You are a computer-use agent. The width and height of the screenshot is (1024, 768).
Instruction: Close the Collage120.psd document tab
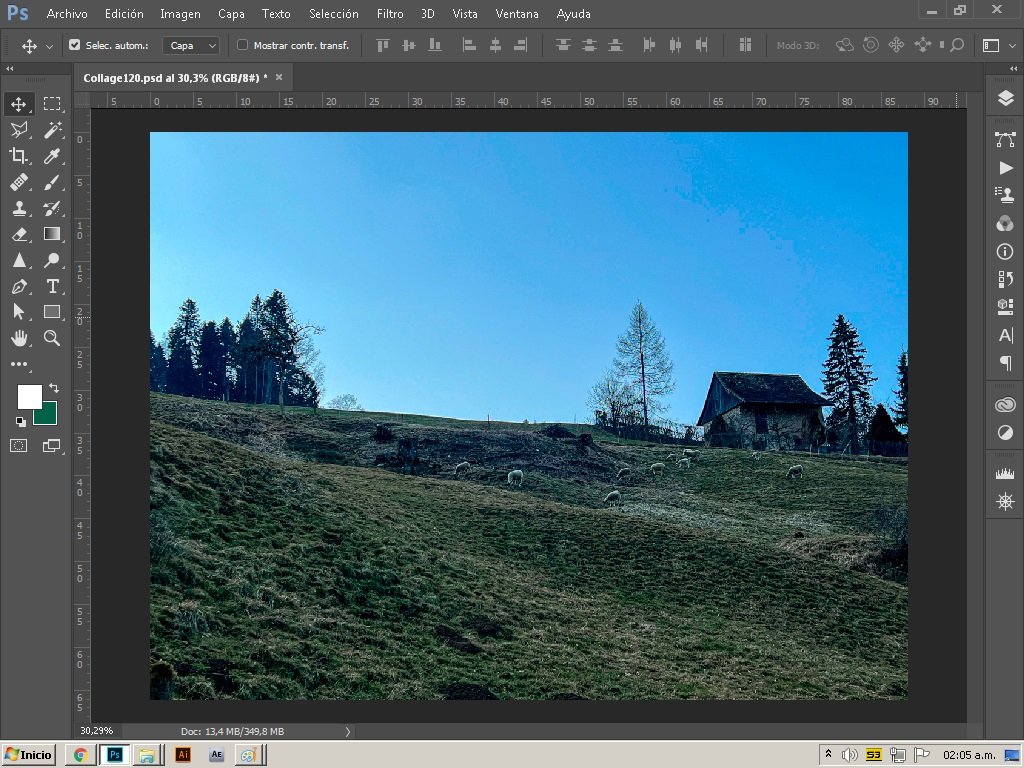[279, 77]
